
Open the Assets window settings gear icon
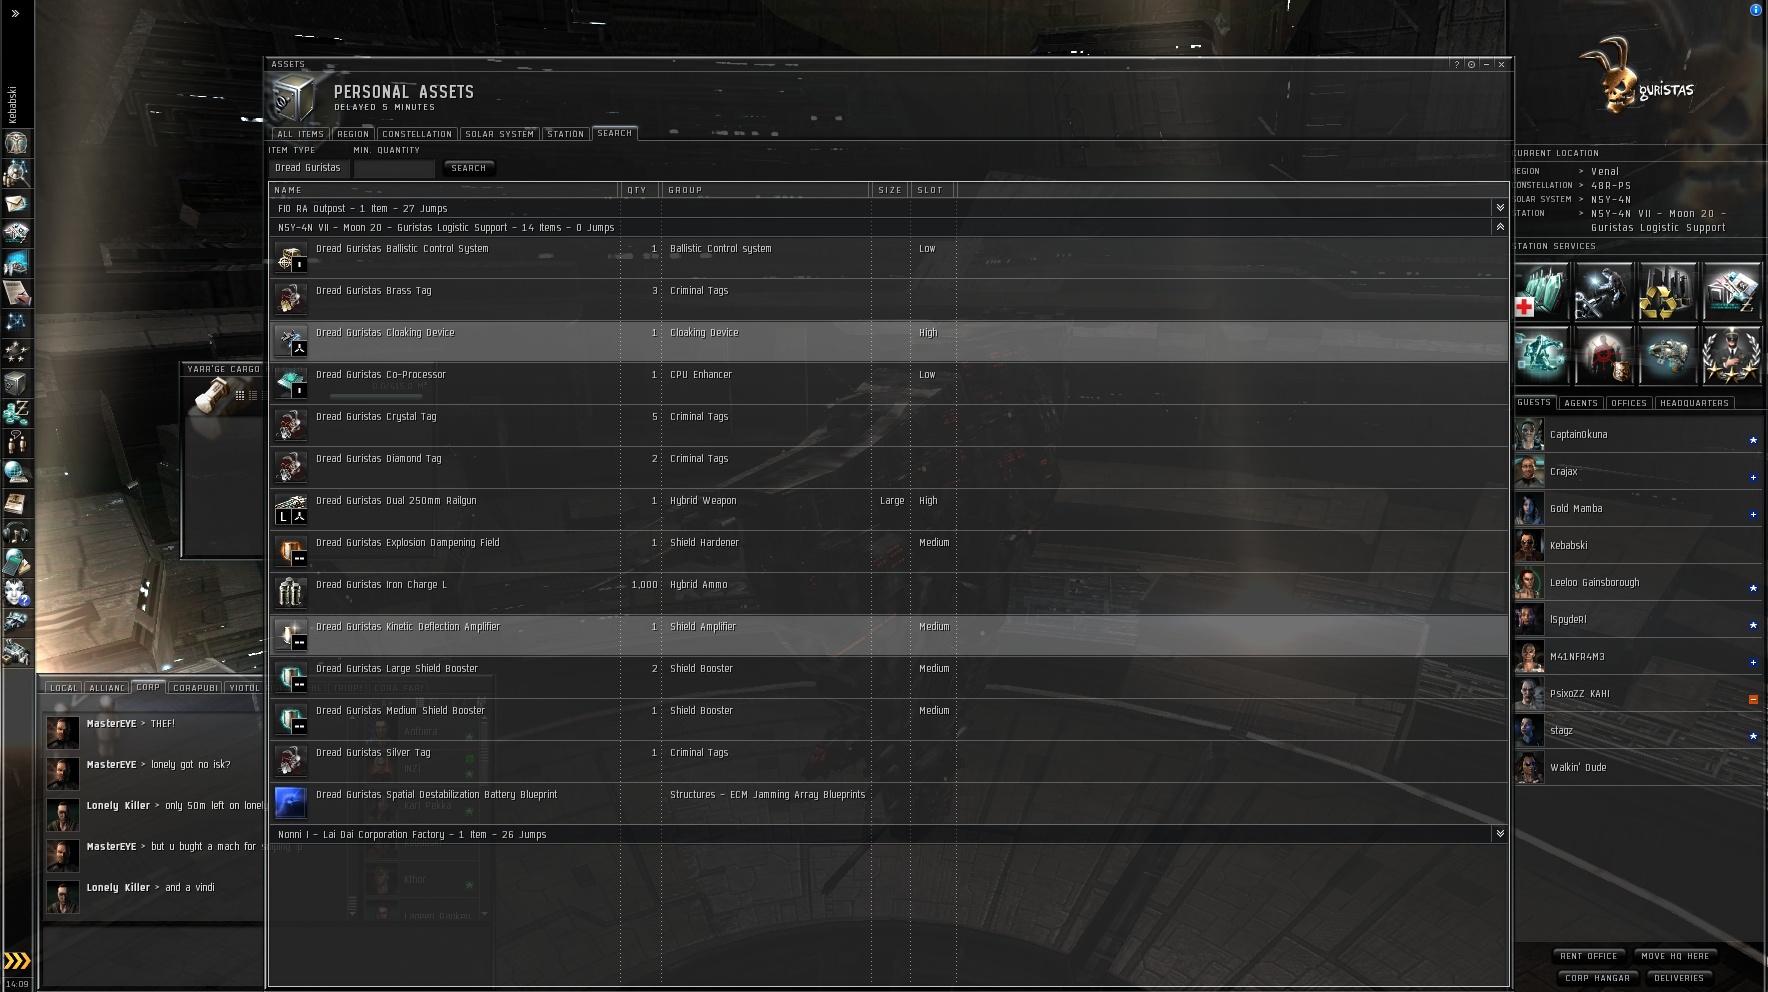pyautogui.click(x=1471, y=64)
